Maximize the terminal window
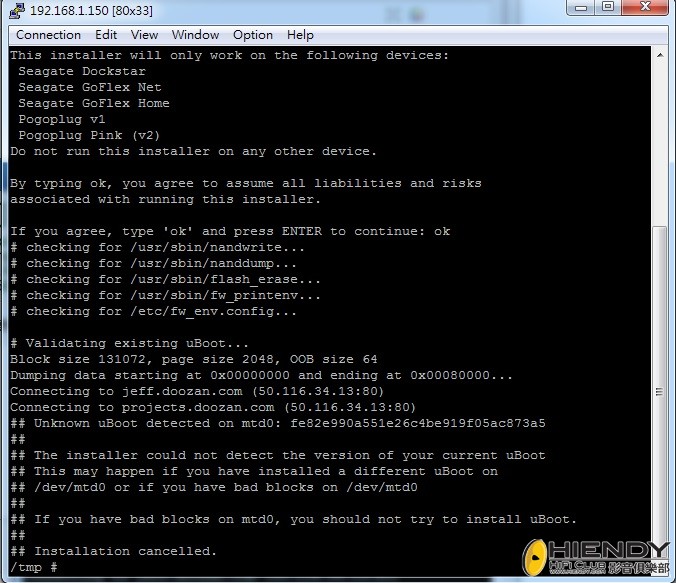 [x=608, y=9]
